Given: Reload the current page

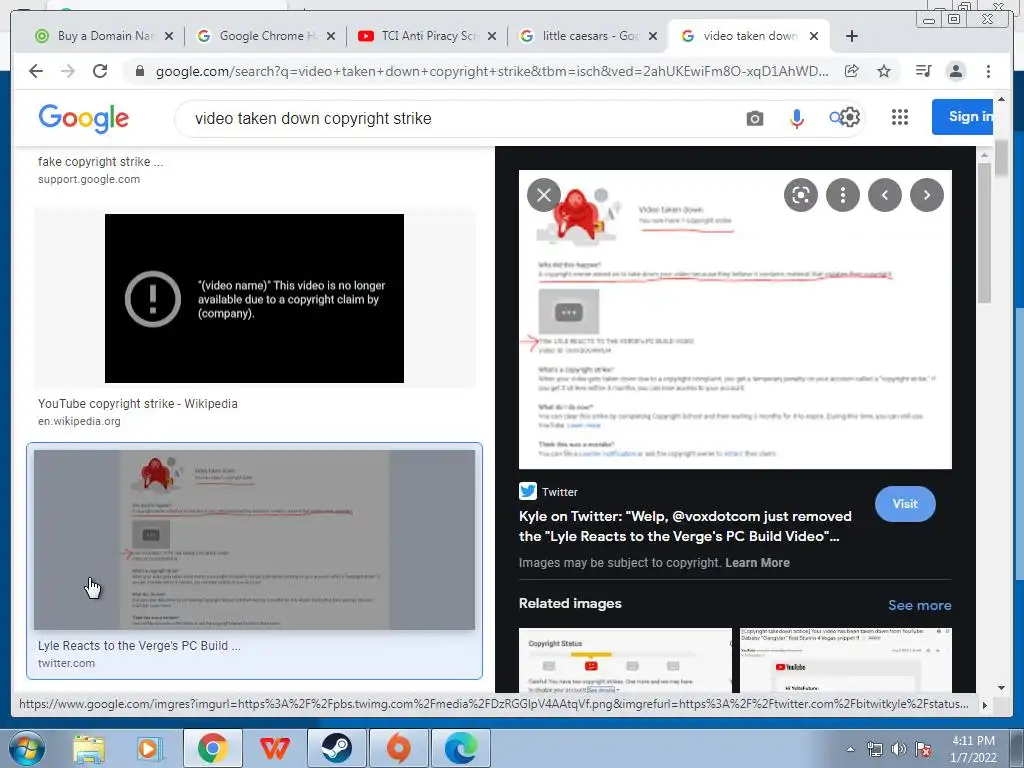Looking at the screenshot, I should coord(100,71).
